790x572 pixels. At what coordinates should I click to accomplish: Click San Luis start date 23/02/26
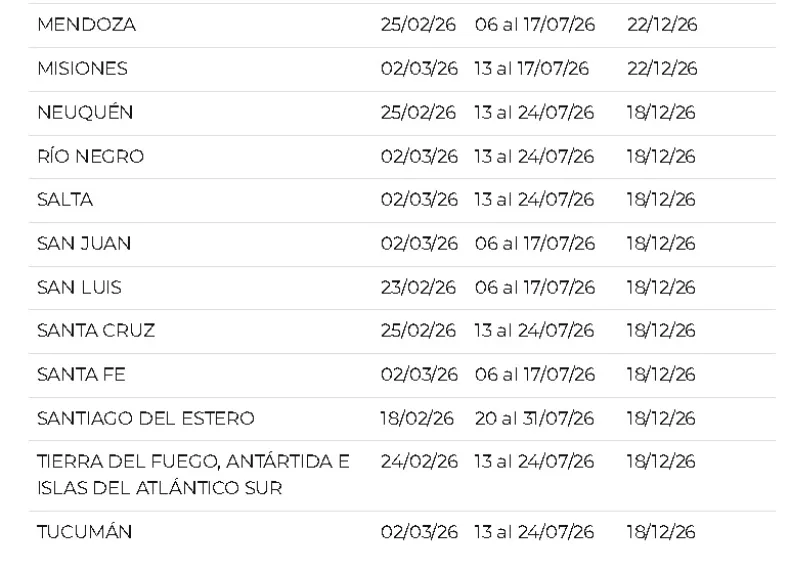pos(419,288)
